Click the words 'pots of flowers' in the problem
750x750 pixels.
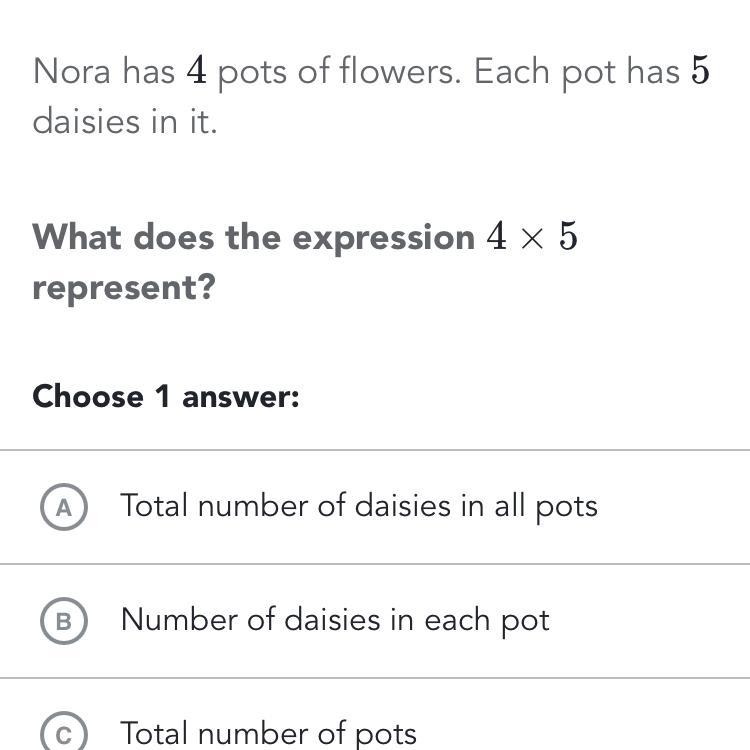[x=339, y=72]
